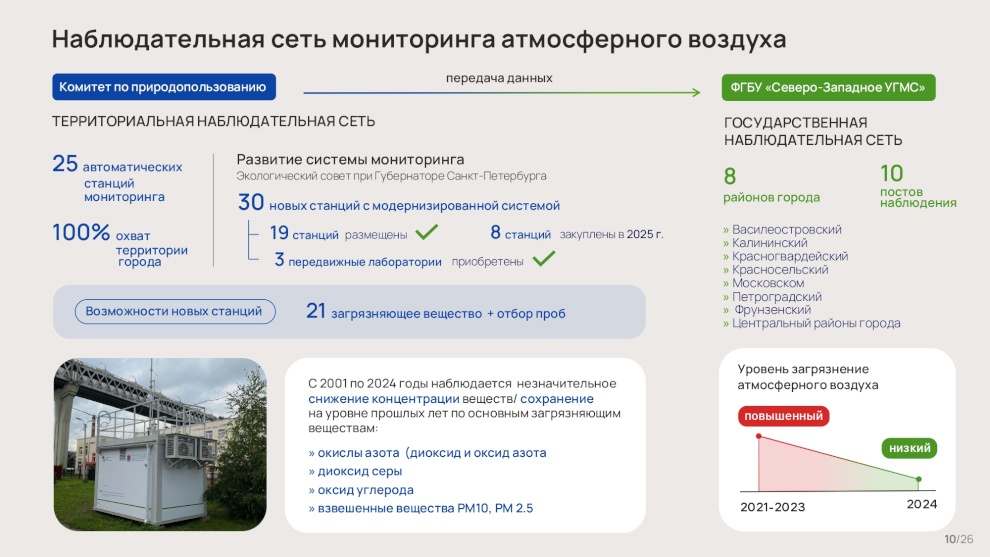Click the "Возможности новых станций" pill

point(174,312)
